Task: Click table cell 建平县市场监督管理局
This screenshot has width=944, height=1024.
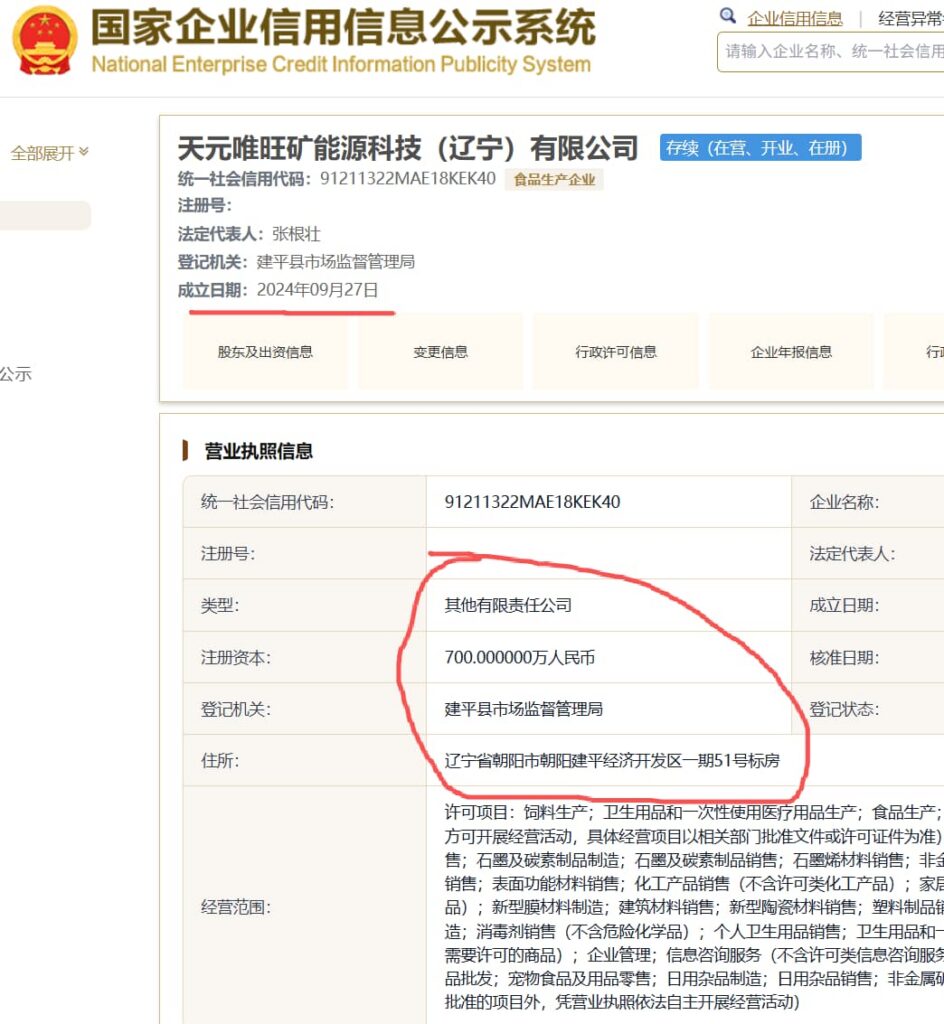Action: point(524,709)
